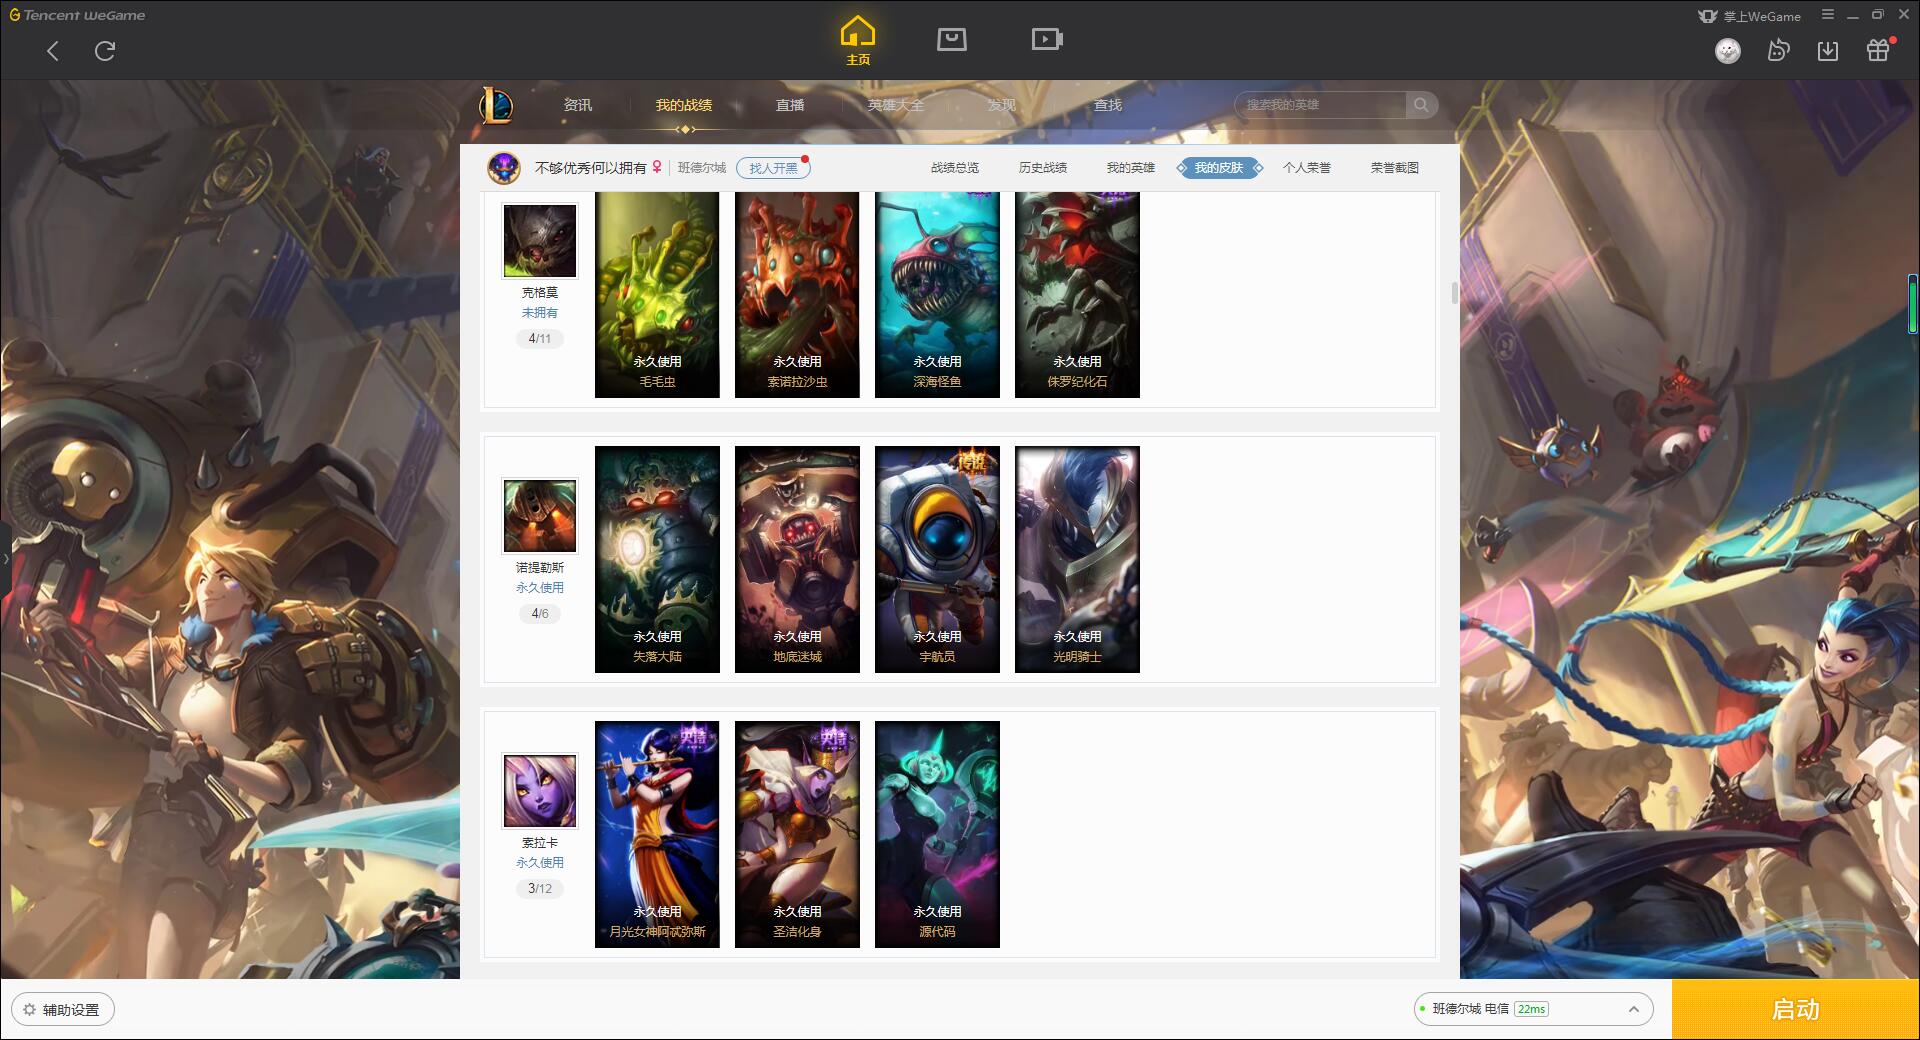Open the 侏罗纪化石 skin card
The image size is (1920, 1040).
[x=1077, y=295]
